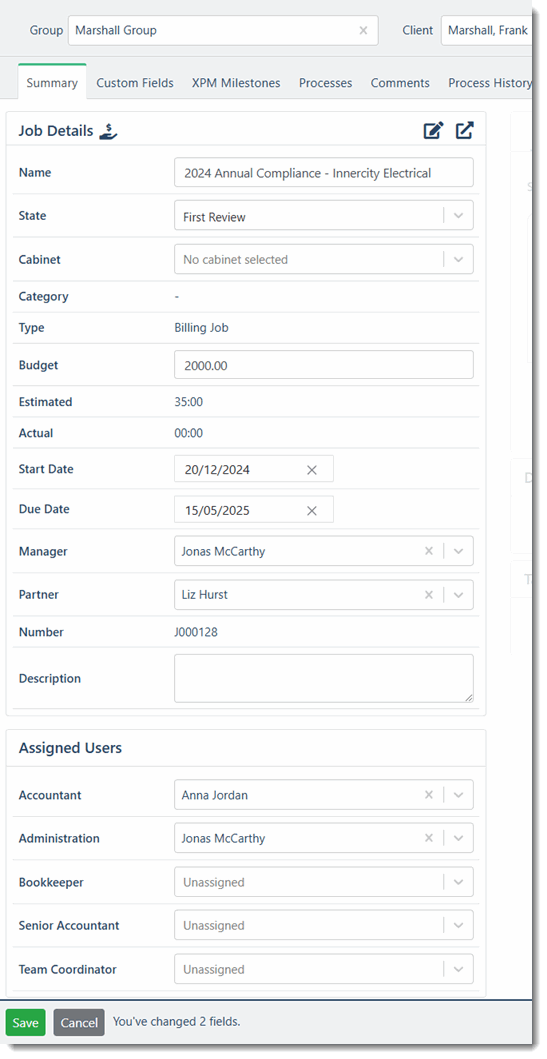Open the XPM Milestones tab

click(236, 83)
